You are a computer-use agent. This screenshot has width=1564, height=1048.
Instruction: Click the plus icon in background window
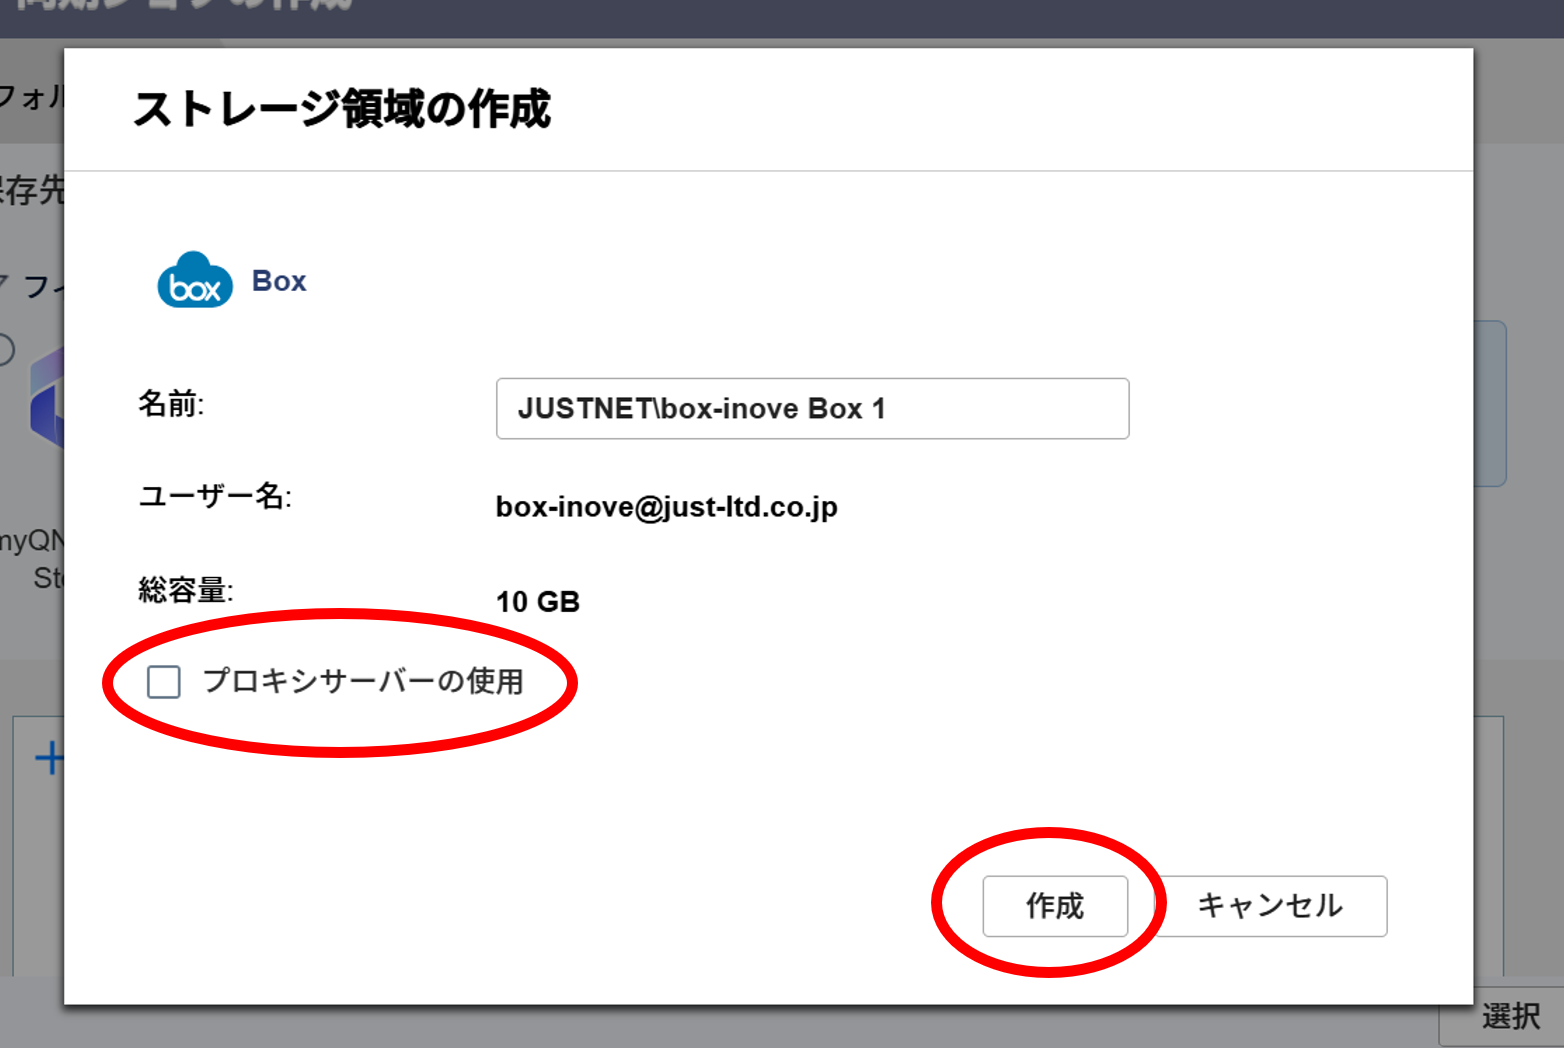[x=48, y=758]
